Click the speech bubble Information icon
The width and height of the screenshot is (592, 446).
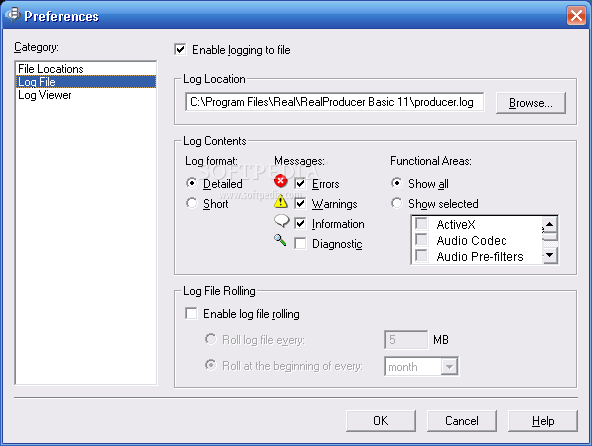click(x=281, y=221)
